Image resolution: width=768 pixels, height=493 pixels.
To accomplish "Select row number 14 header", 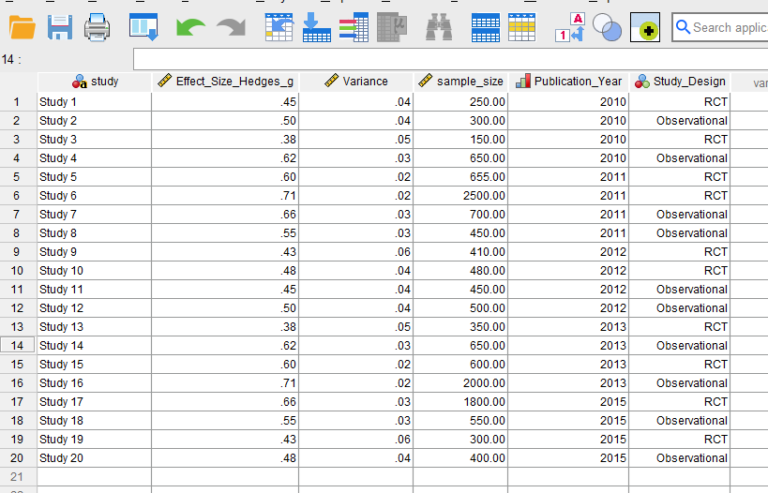I will [17, 346].
